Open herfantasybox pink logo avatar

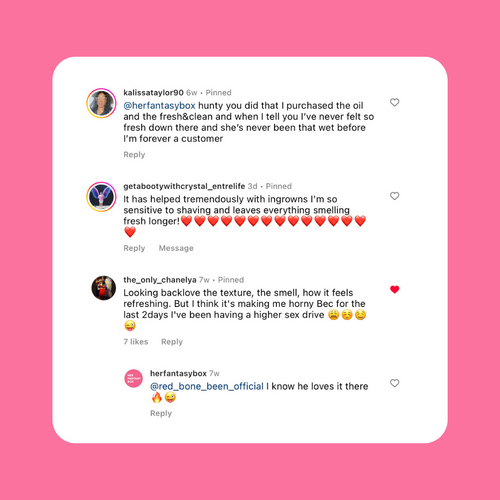[134, 379]
